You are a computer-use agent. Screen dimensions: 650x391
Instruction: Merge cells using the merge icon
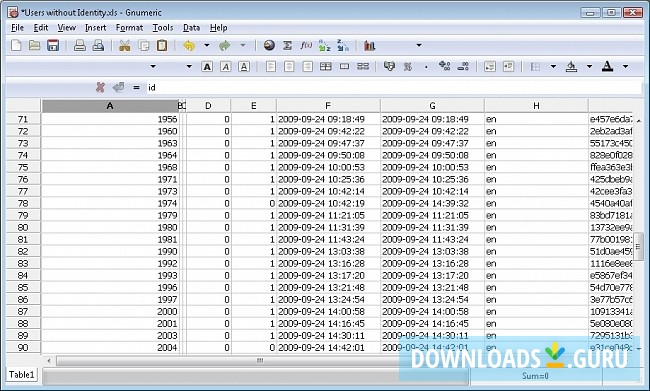point(344,66)
